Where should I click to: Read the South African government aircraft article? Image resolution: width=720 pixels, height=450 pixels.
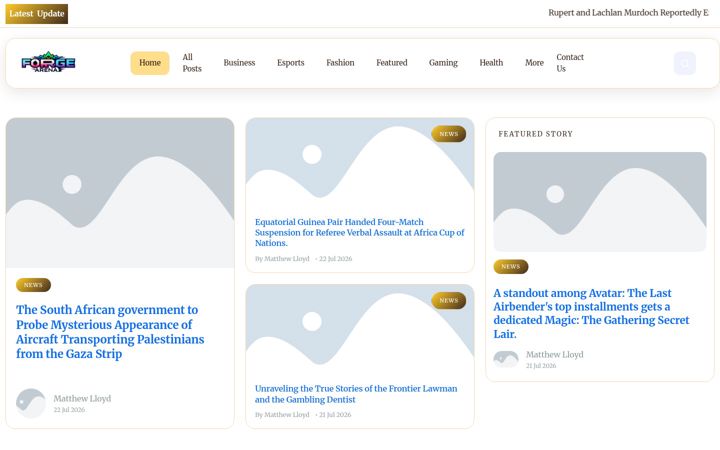pos(110,332)
